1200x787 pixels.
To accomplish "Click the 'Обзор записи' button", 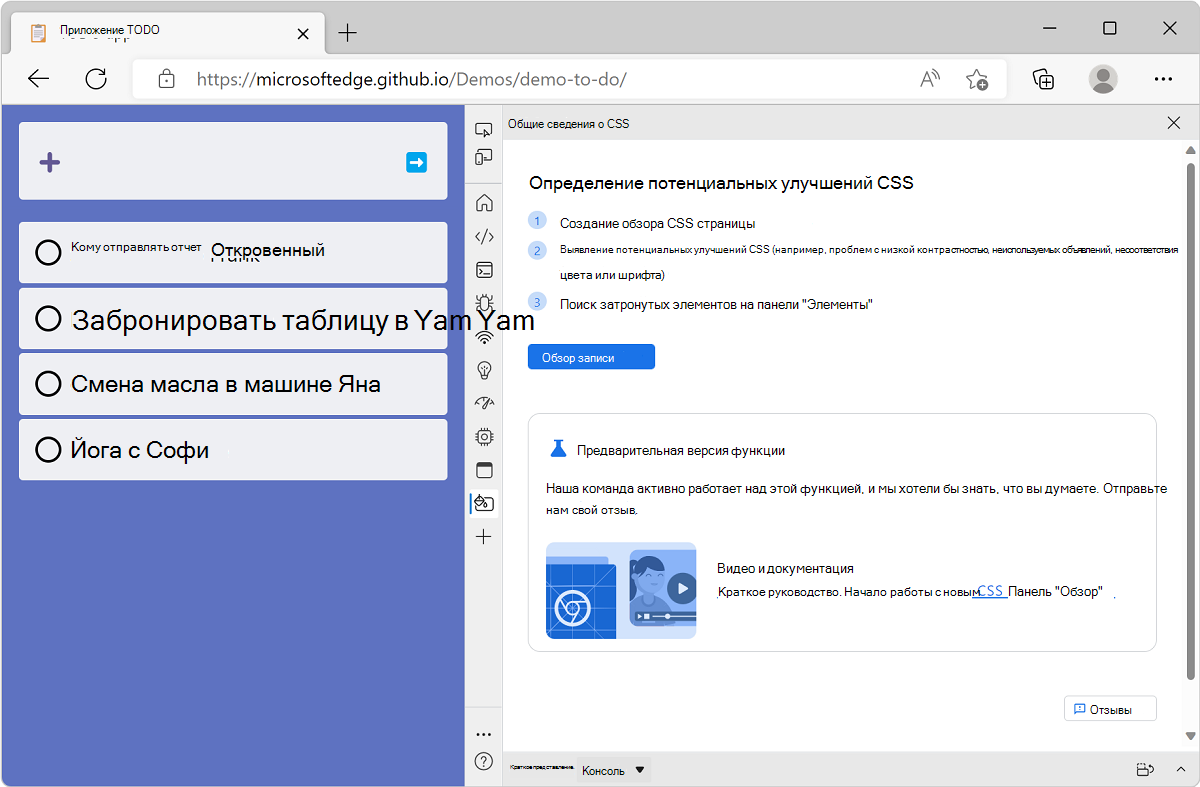I will pyautogui.click(x=591, y=356).
